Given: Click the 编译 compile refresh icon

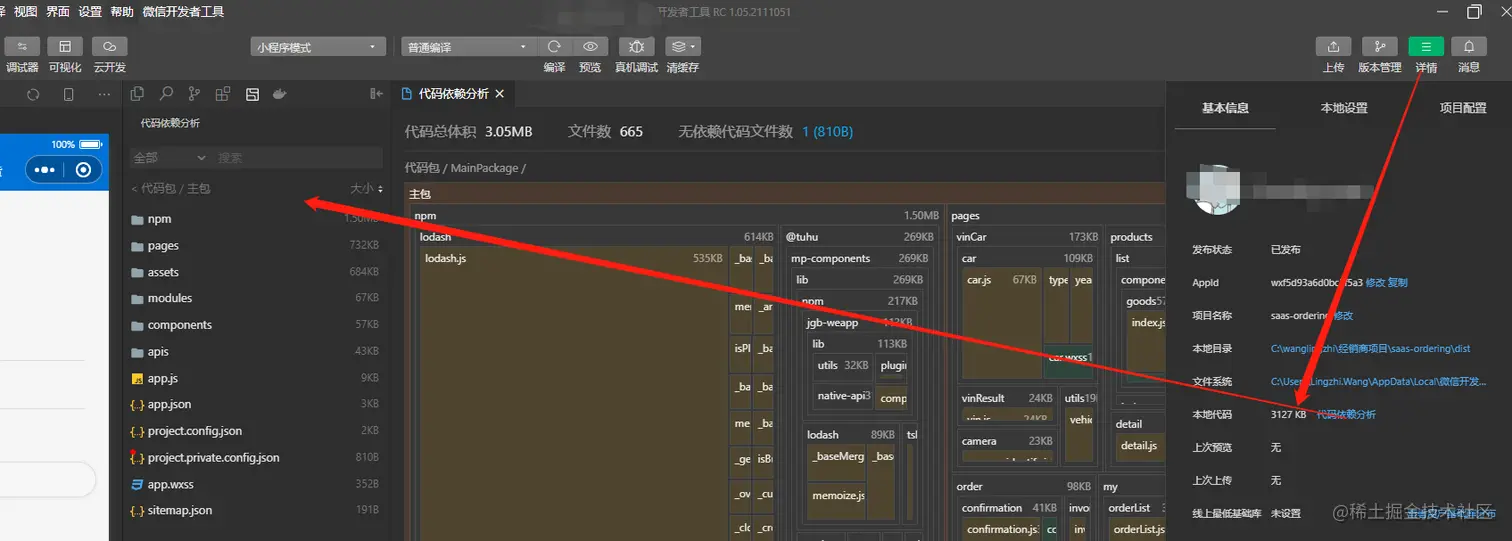Looking at the screenshot, I should click(554, 47).
